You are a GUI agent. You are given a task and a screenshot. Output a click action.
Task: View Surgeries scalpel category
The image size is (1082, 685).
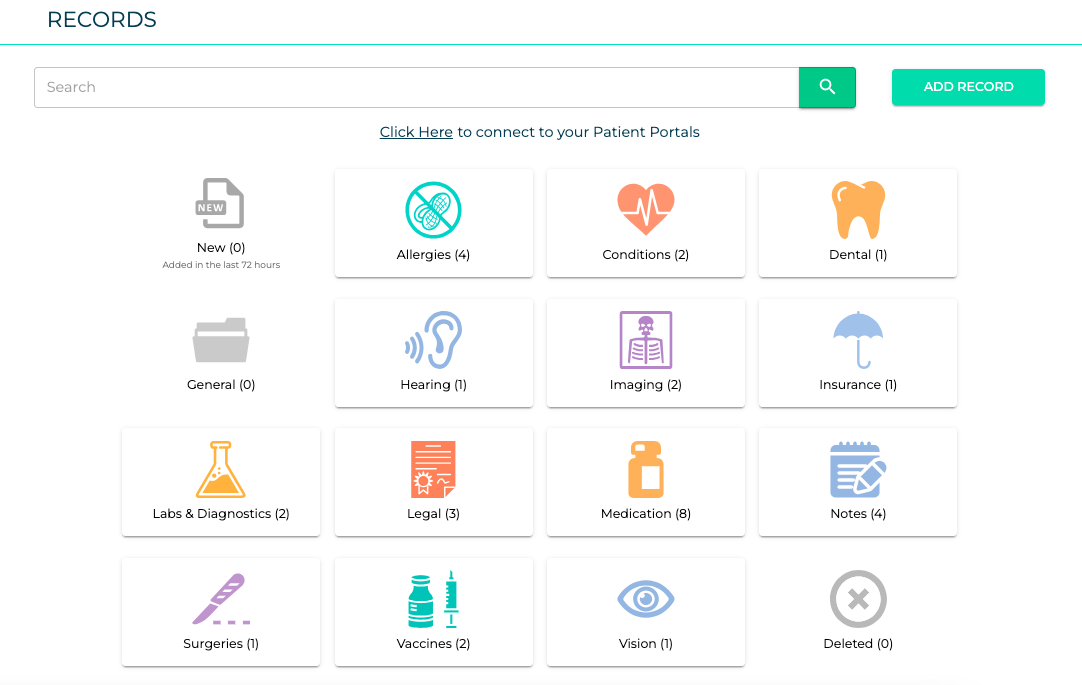(221, 611)
